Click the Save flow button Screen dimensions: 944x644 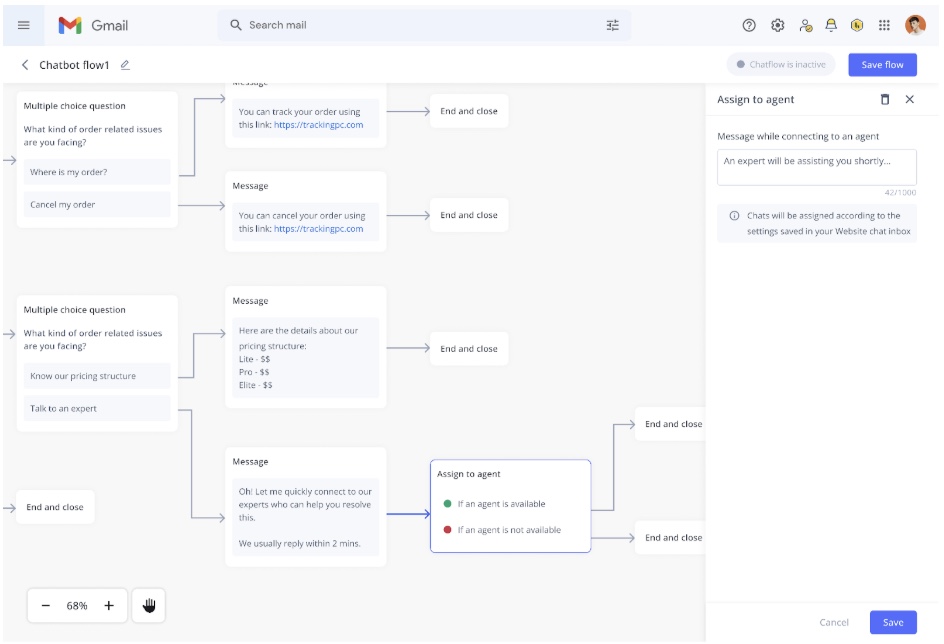[882, 65]
